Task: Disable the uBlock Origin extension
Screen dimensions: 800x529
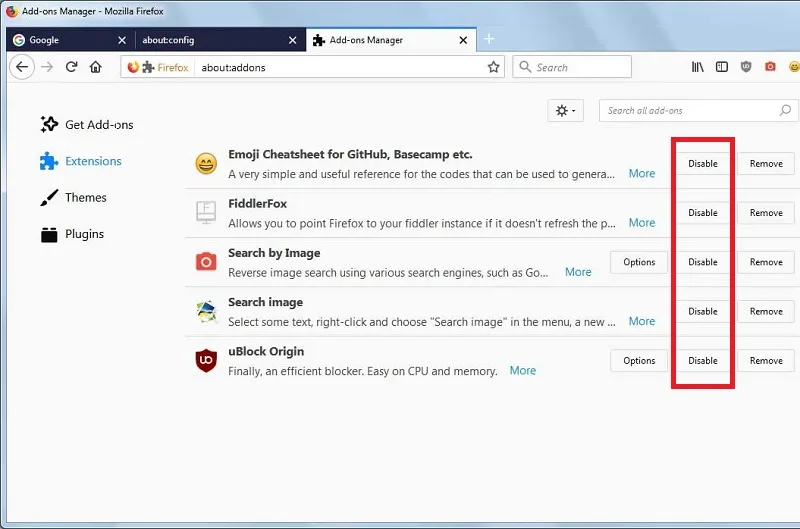Action: pyautogui.click(x=703, y=361)
